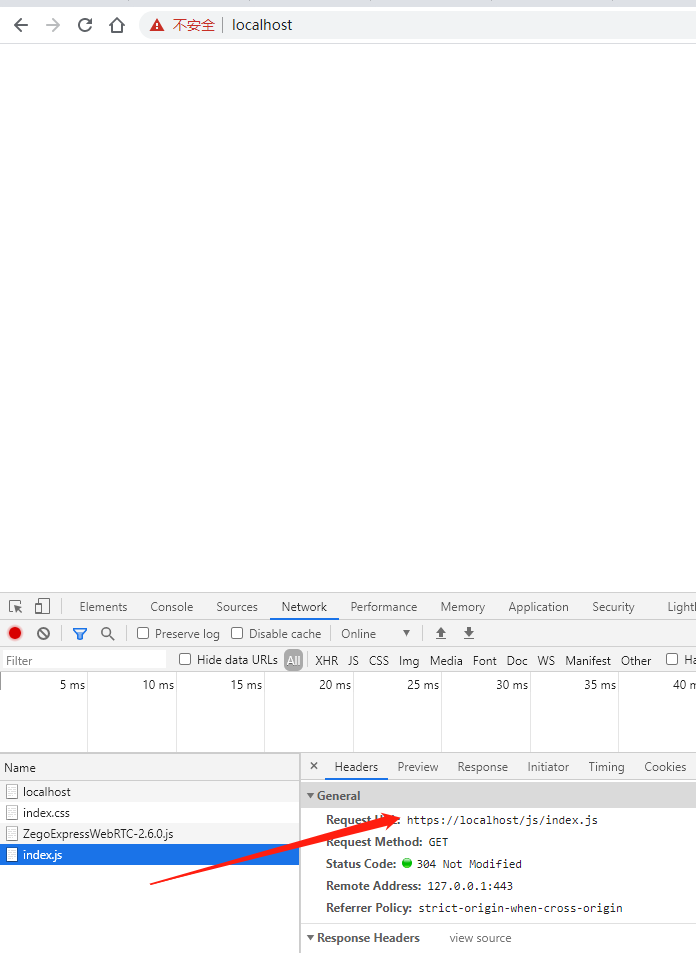Open the Timing tab
The image size is (696, 953).
pyautogui.click(x=606, y=767)
